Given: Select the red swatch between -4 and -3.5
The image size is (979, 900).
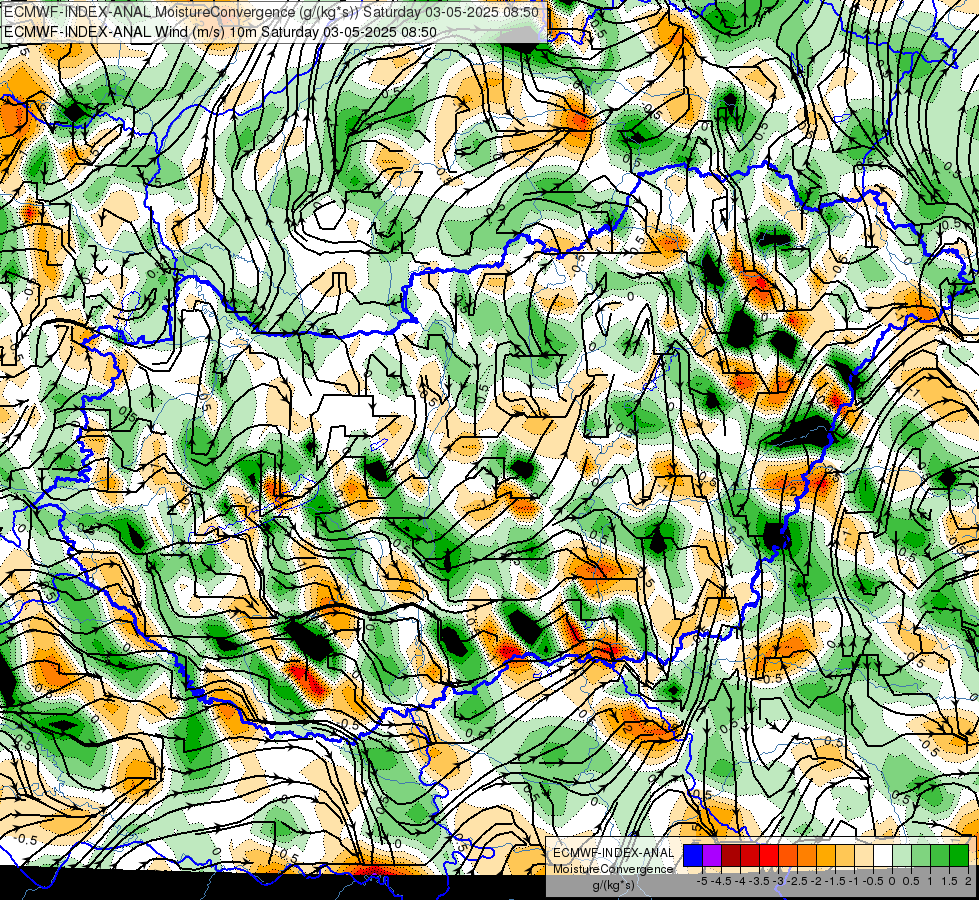Looking at the screenshot, I should 750,855.
